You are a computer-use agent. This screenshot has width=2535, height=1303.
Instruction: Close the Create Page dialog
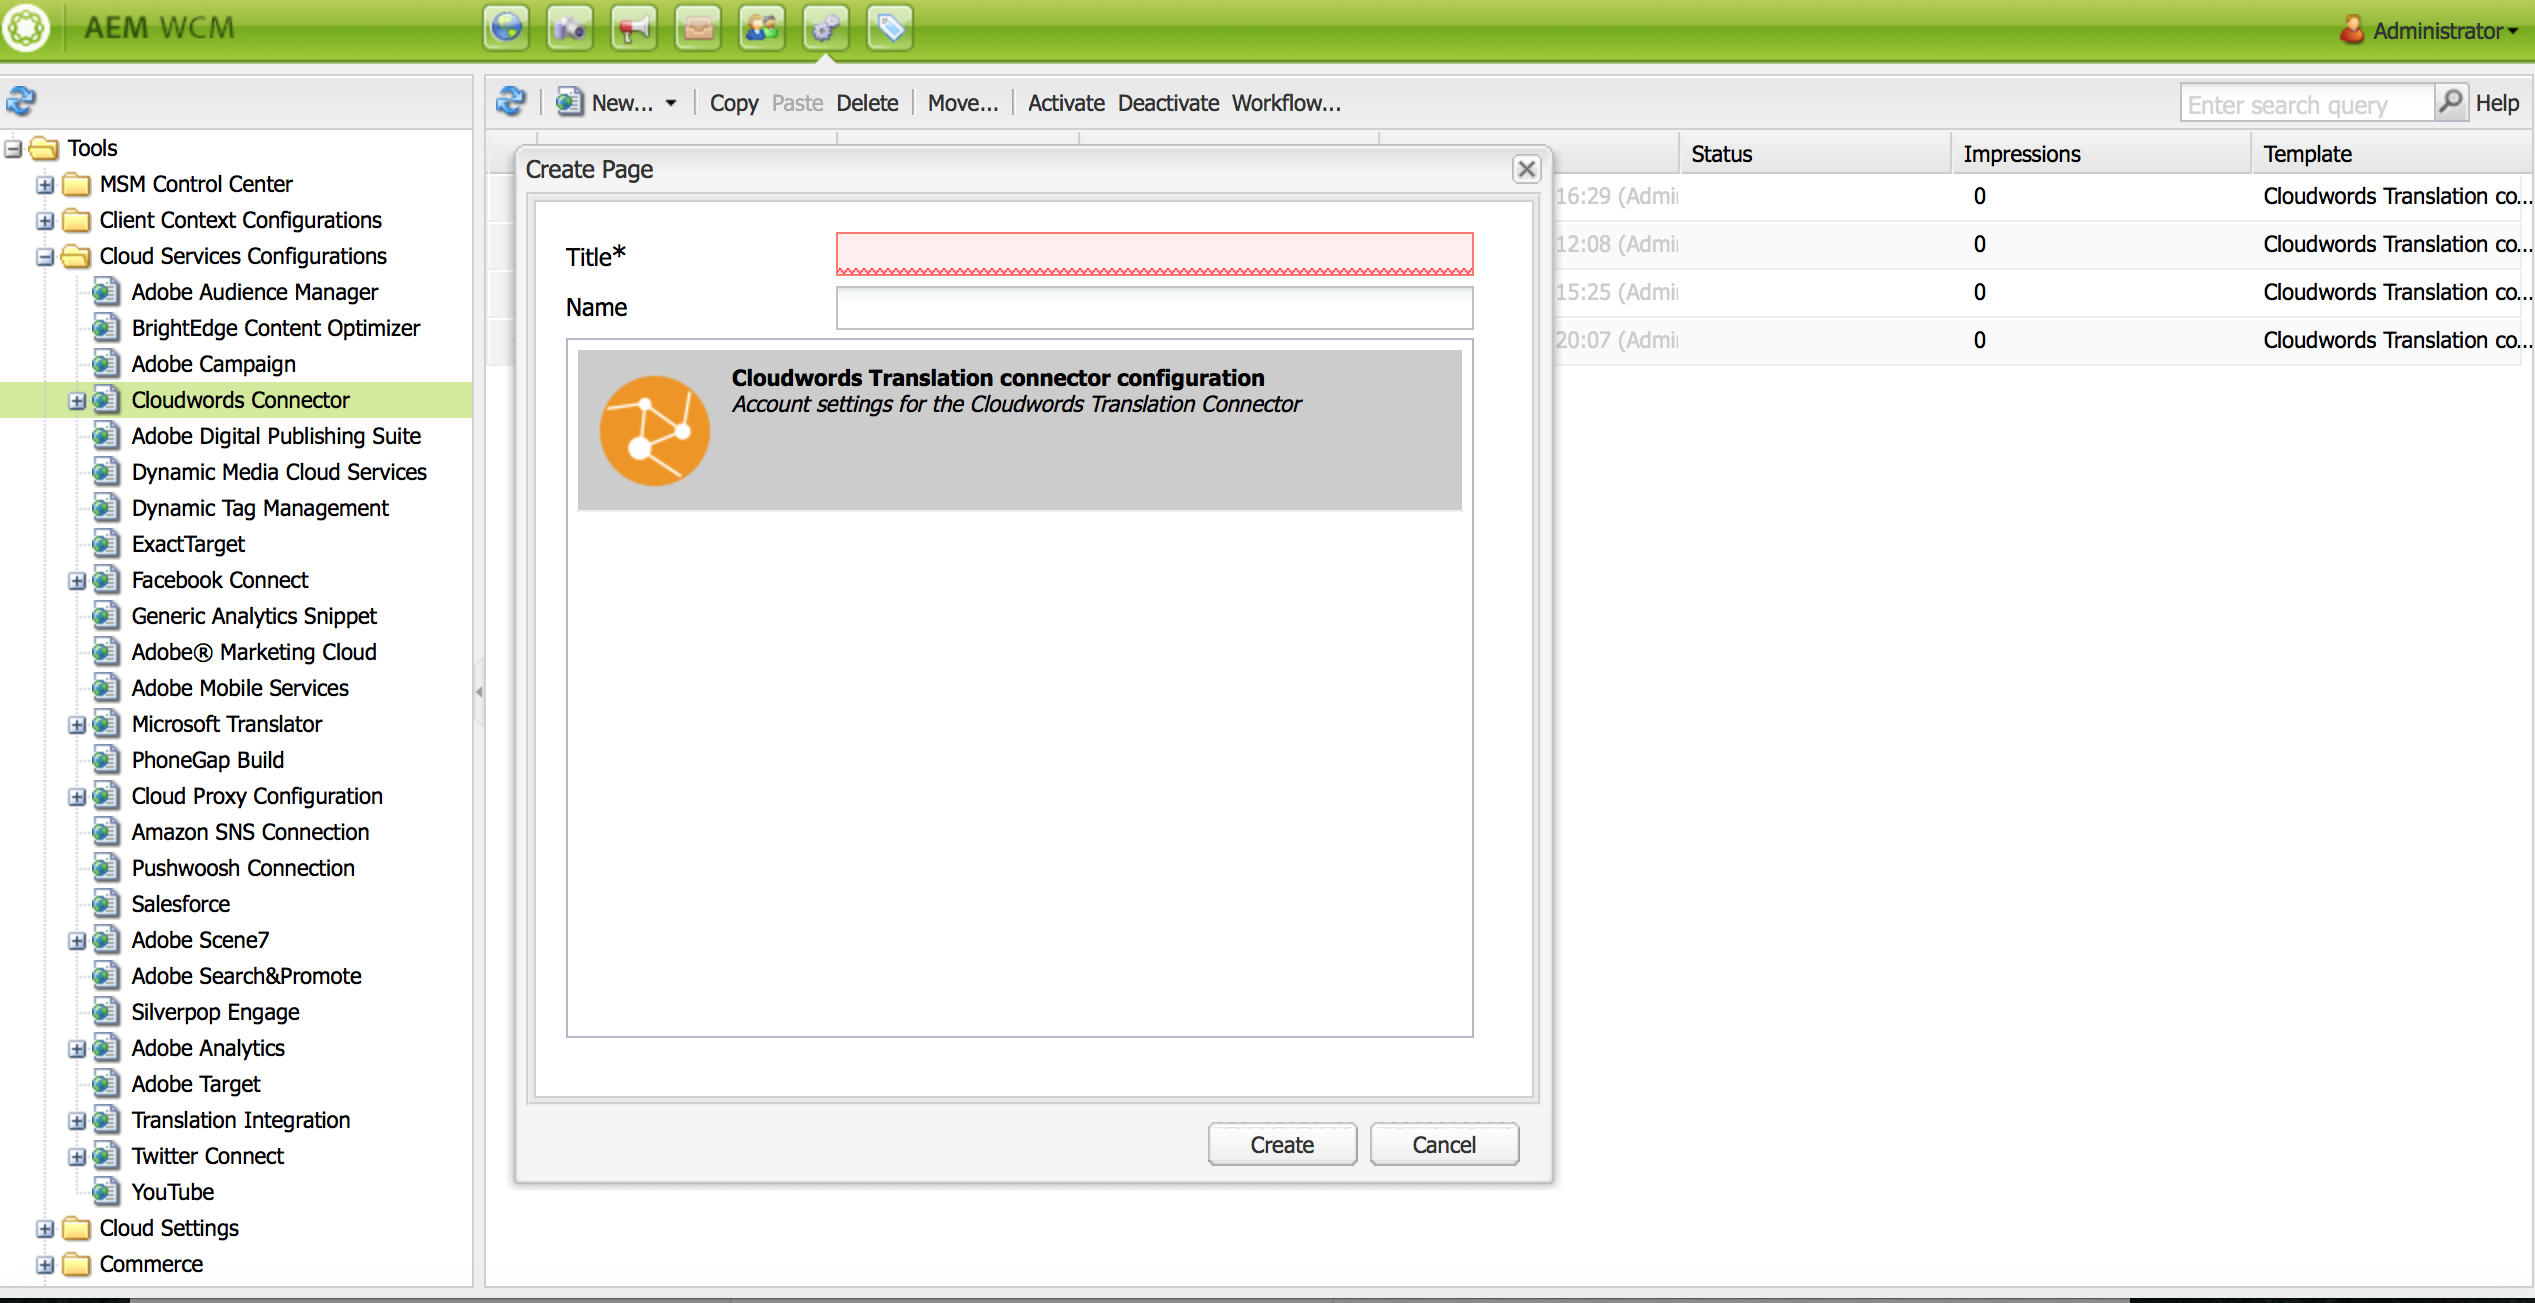pos(1526,169)
